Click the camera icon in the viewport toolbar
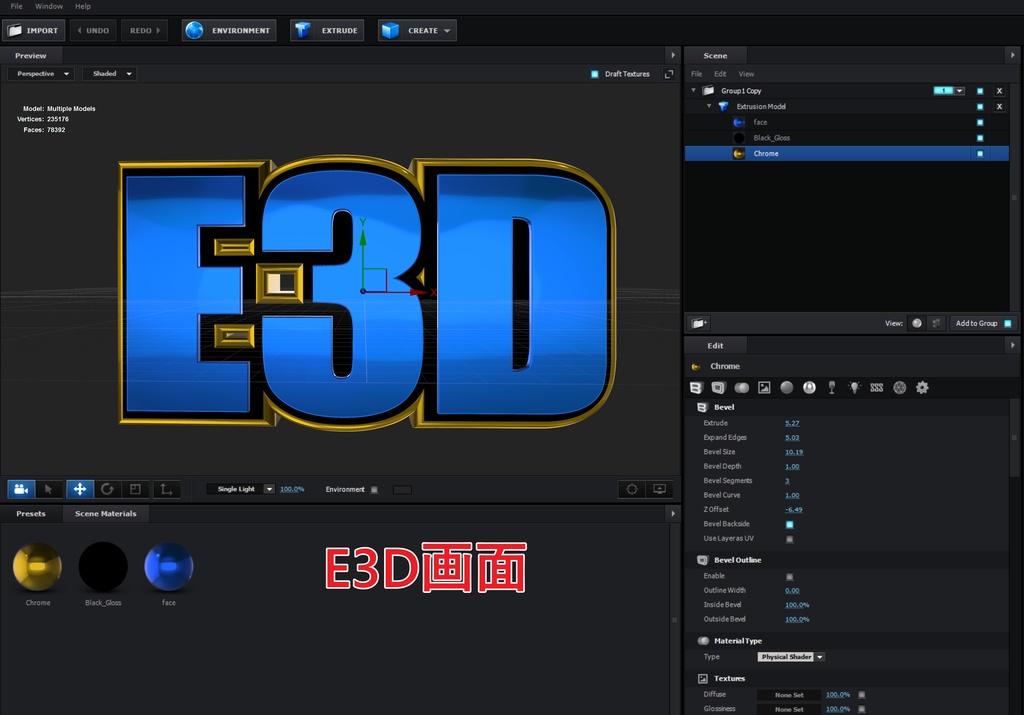1024x715 pixels. tap(20, 489)
